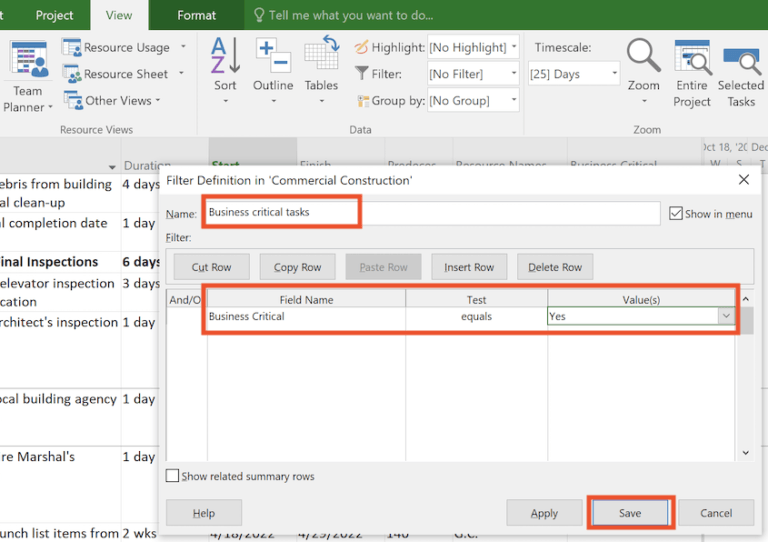The height and width of the screenshot is (542, 768).
Task: Click the Test column header
Action: click(x=476, y=299)
